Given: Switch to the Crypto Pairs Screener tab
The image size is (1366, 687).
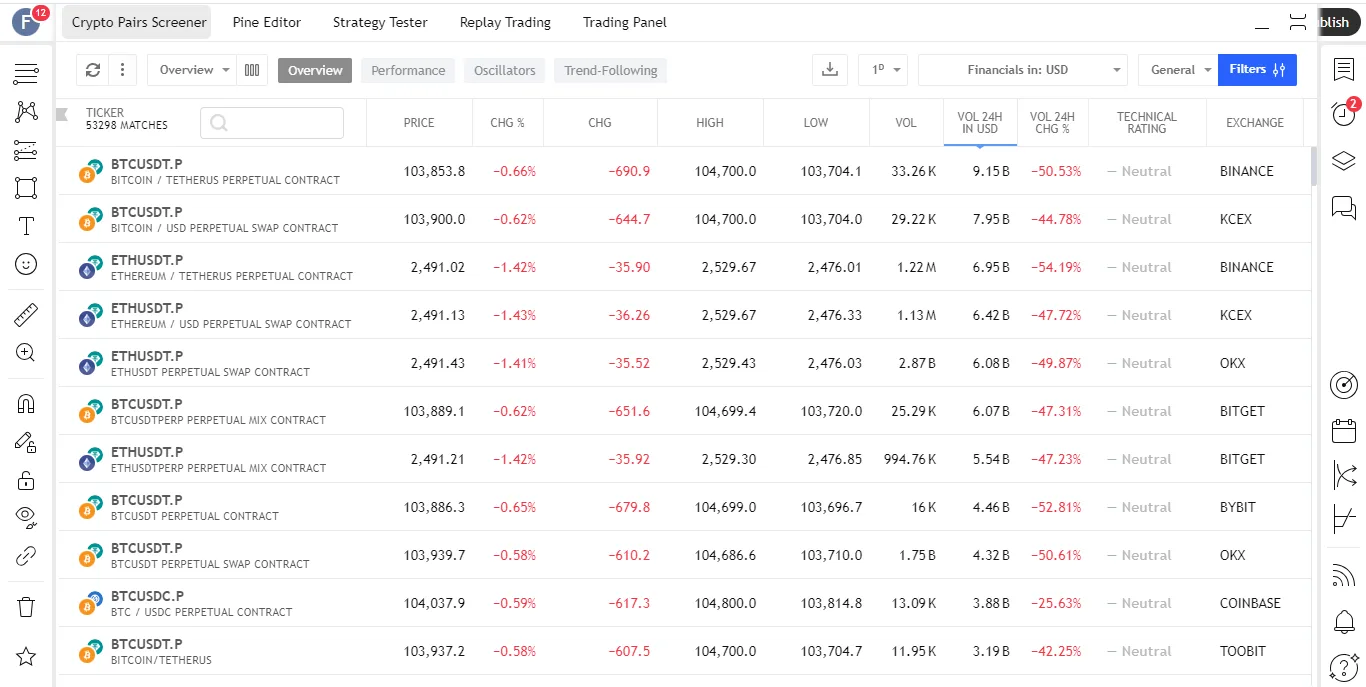Looking at the screenshot, I should point(139,22).
